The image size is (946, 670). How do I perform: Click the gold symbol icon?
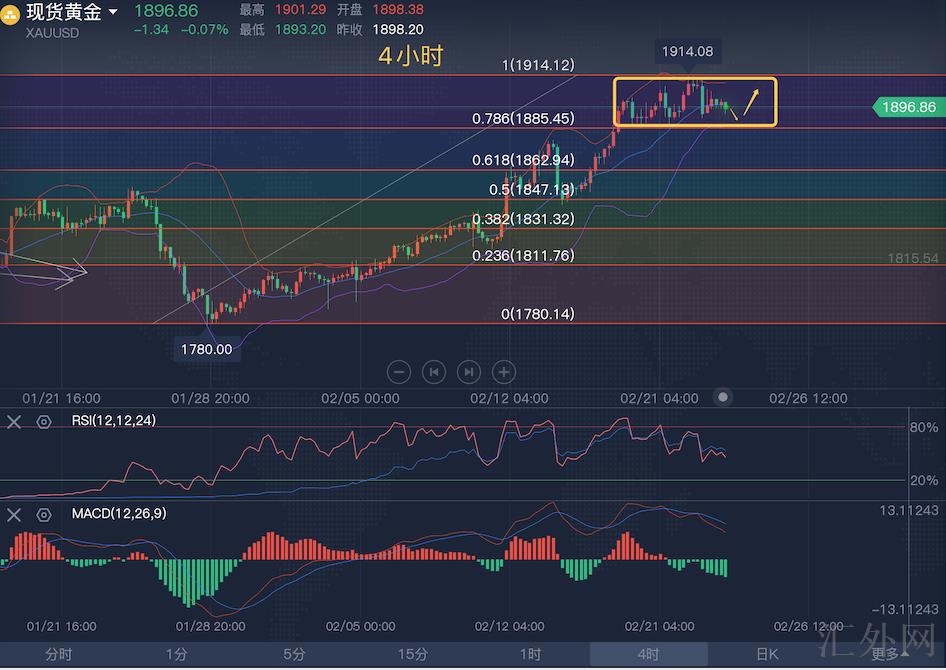coord(11,13)
